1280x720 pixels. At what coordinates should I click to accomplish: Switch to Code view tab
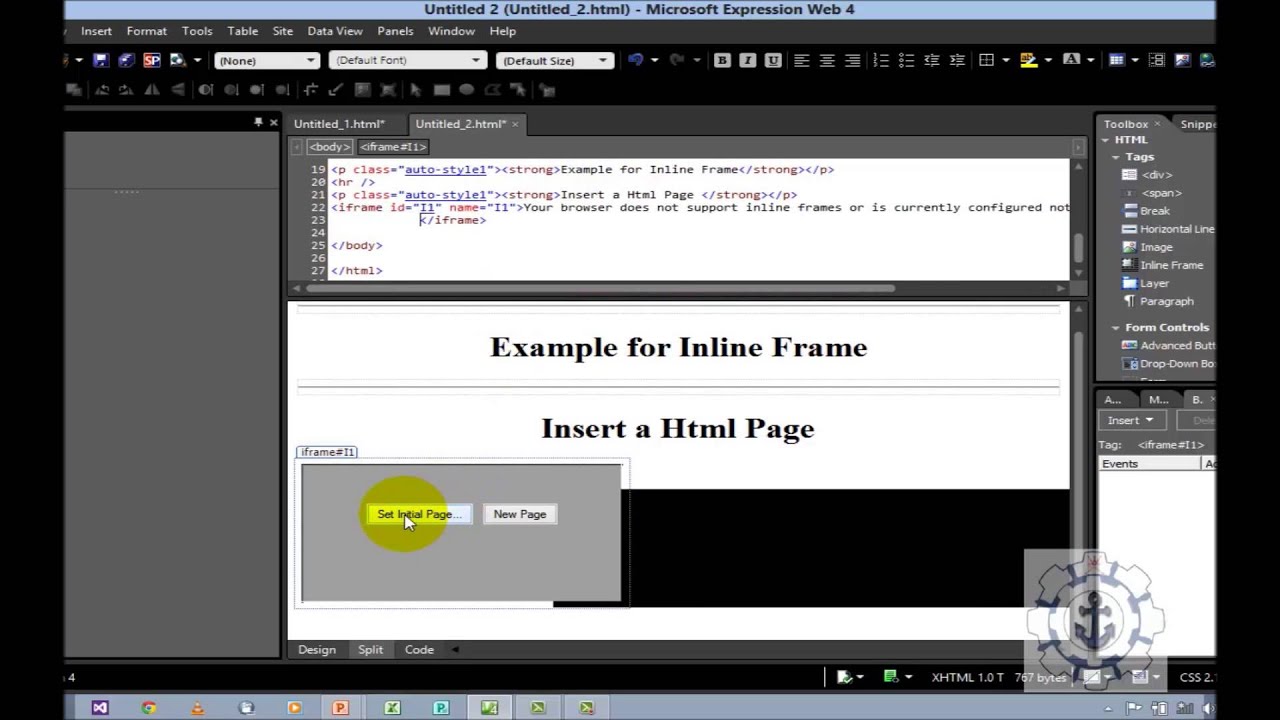[x=419, y=650]
